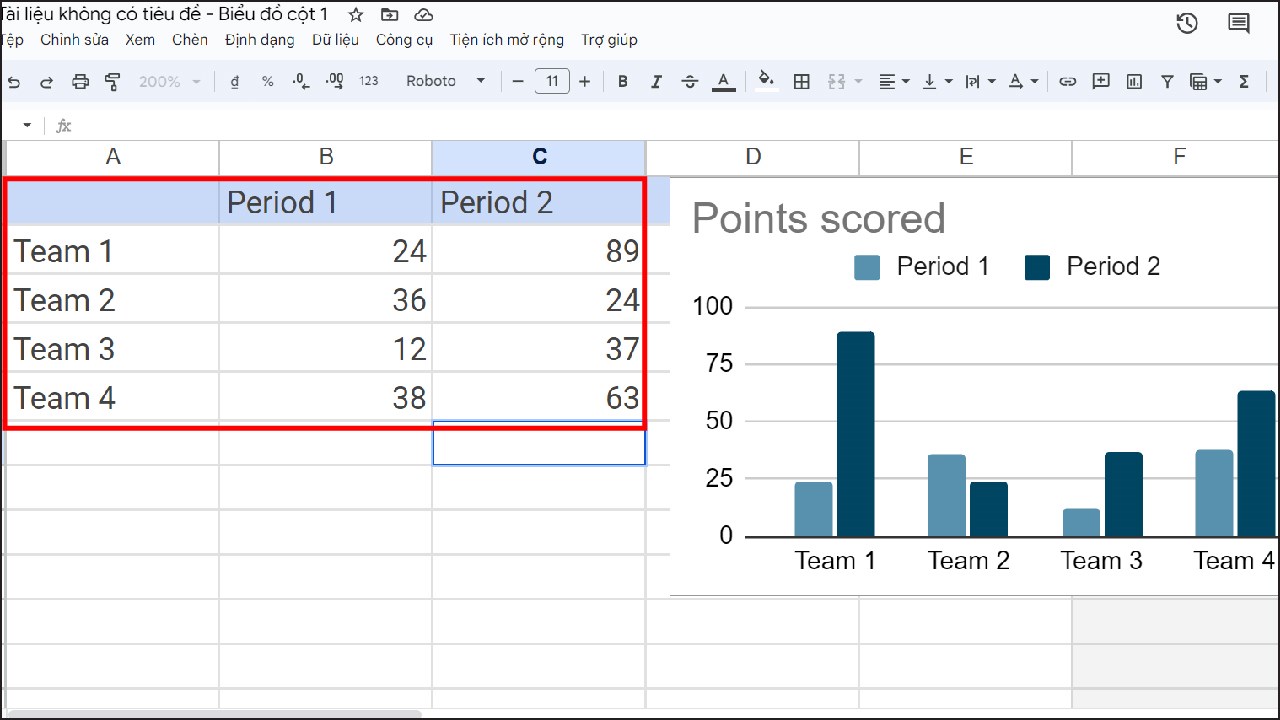The image size is (1280, 720).
Task: Open the 123 number formats menu
Action: [369, 82]
